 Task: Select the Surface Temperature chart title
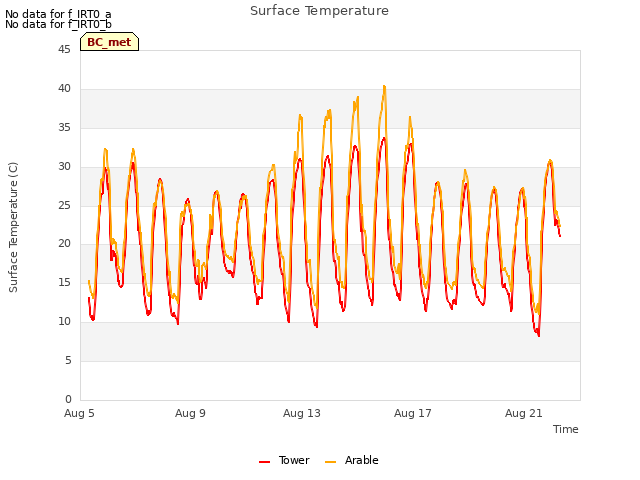point(319,11)
